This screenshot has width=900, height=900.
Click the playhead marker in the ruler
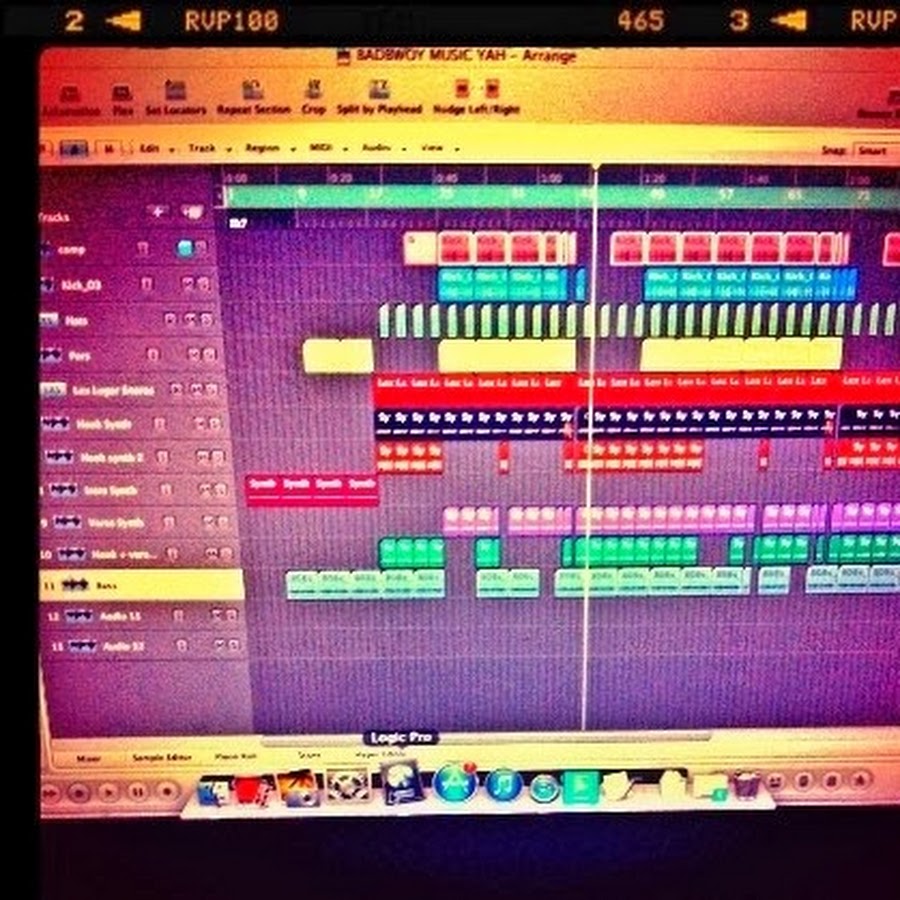click(x=596, y=168)
